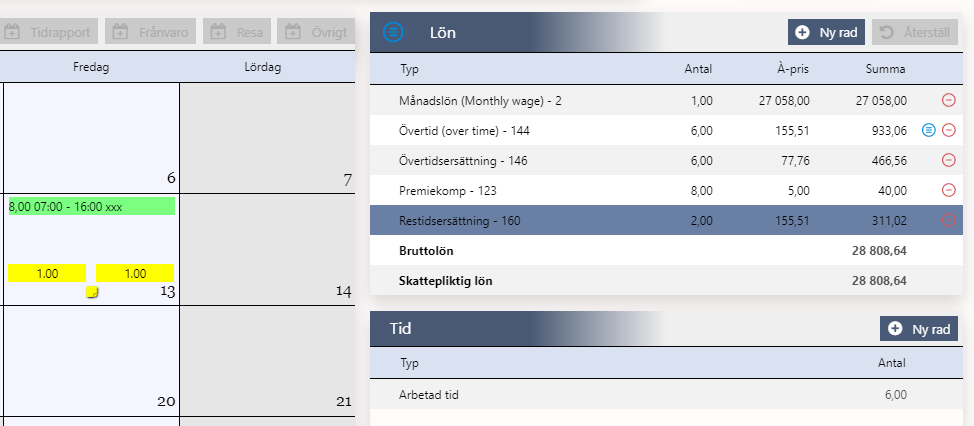The width and height of the screenshot is (974, 426).
Task: Click the Frånvaro toolbar button
Action: coord(150,32)
